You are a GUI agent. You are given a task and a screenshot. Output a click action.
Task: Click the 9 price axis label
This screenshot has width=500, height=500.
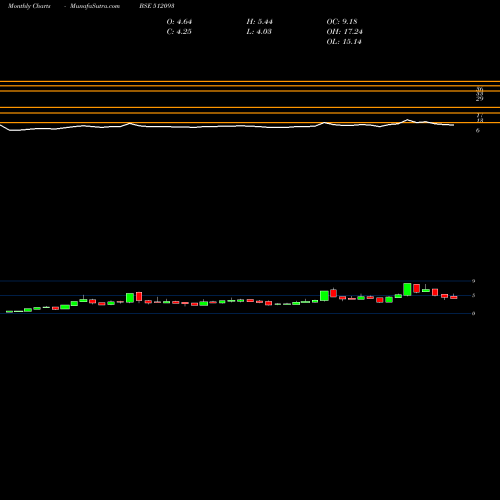(x=473, y=281)
